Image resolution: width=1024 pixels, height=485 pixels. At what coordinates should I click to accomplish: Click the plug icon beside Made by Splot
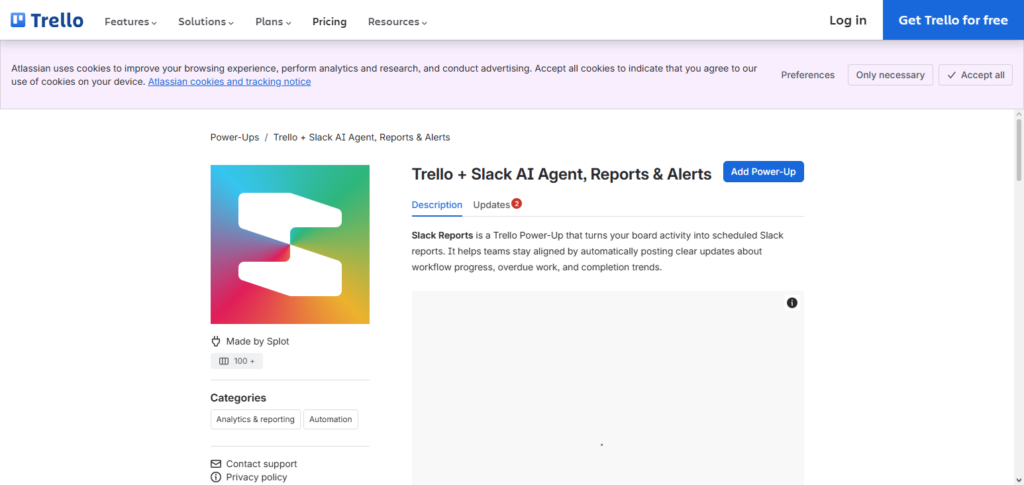click(216, 341)
